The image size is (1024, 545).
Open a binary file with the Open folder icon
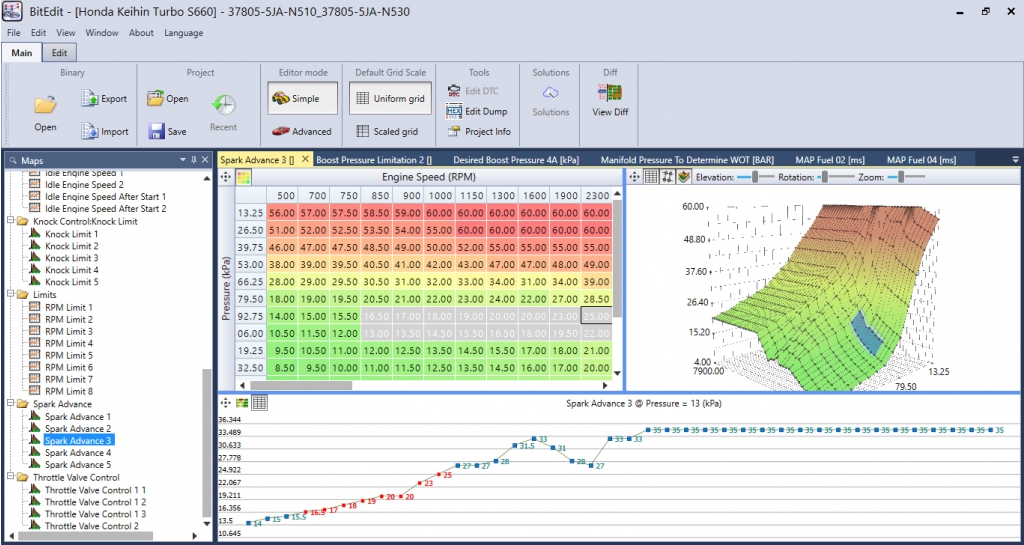point(46,104)
